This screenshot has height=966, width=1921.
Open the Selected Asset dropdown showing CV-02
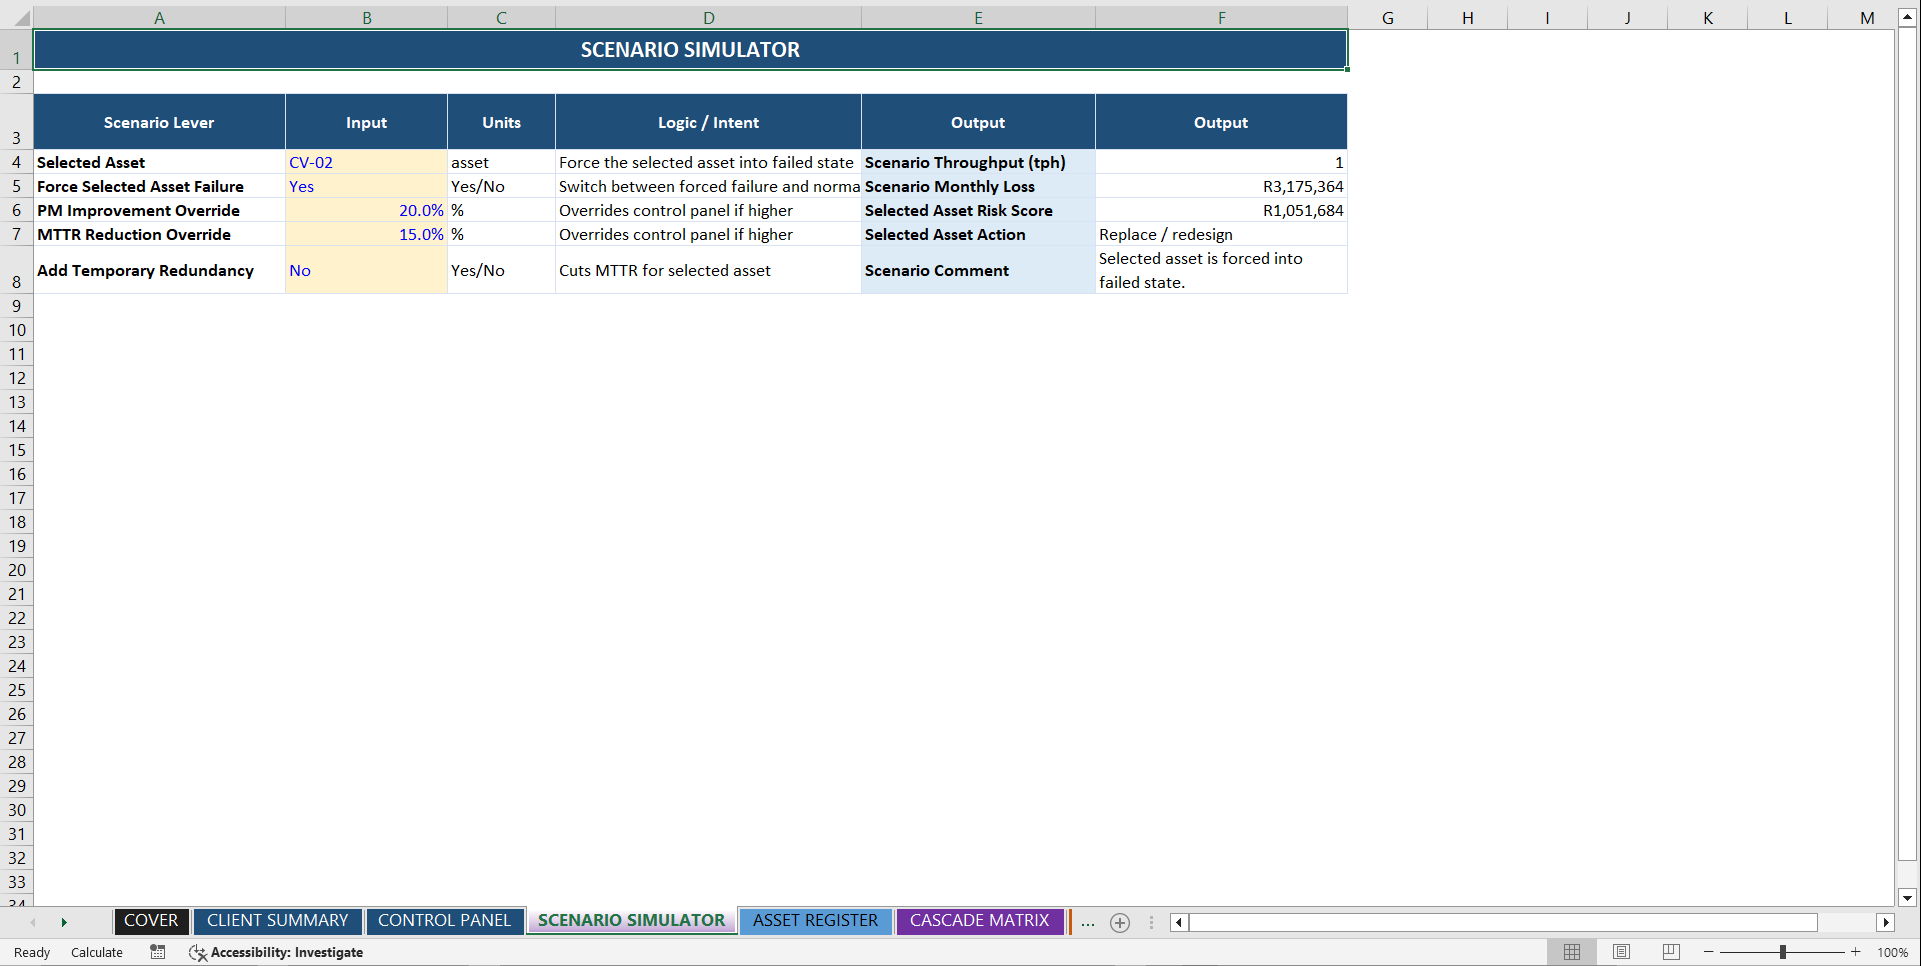[366, 162]
